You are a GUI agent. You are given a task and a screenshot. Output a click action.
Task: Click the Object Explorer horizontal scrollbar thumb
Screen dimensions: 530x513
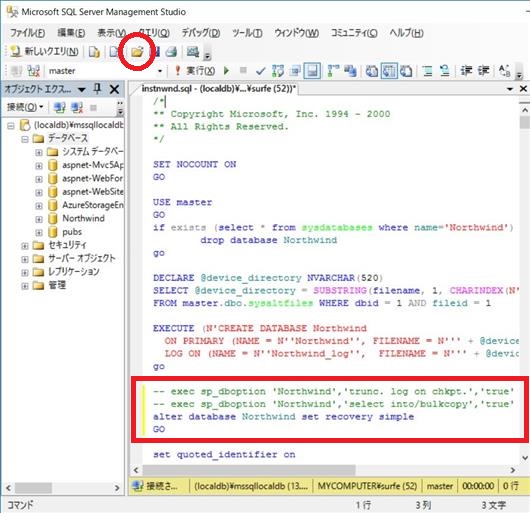[33, 488]
